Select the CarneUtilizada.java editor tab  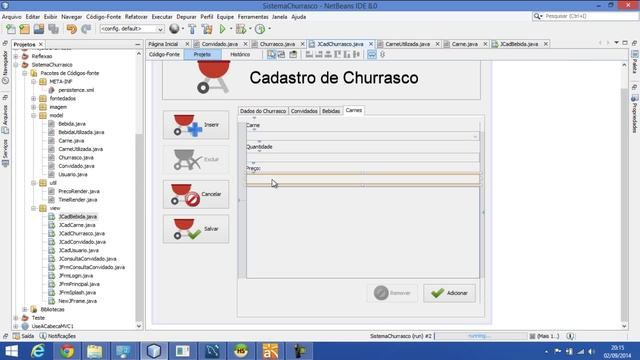pyautogui.click(x=407, y=44)
